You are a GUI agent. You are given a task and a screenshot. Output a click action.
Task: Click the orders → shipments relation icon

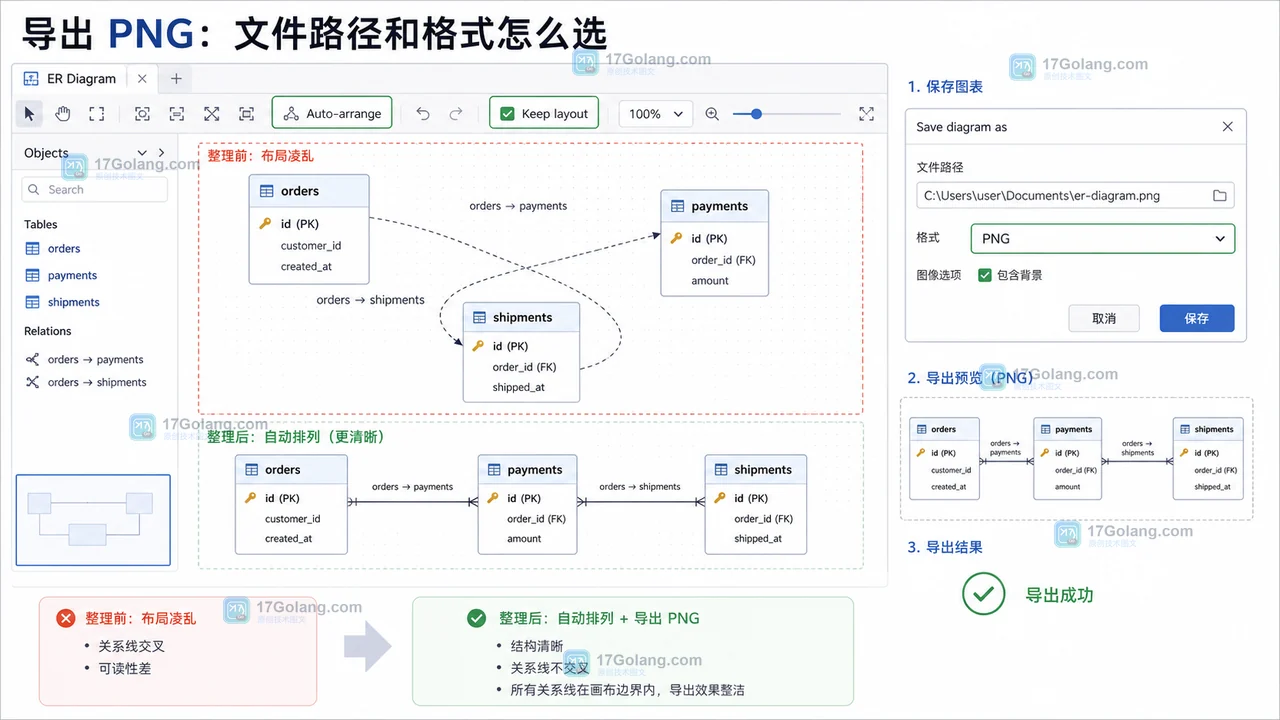pyautogui.click(x=32, y=383)
